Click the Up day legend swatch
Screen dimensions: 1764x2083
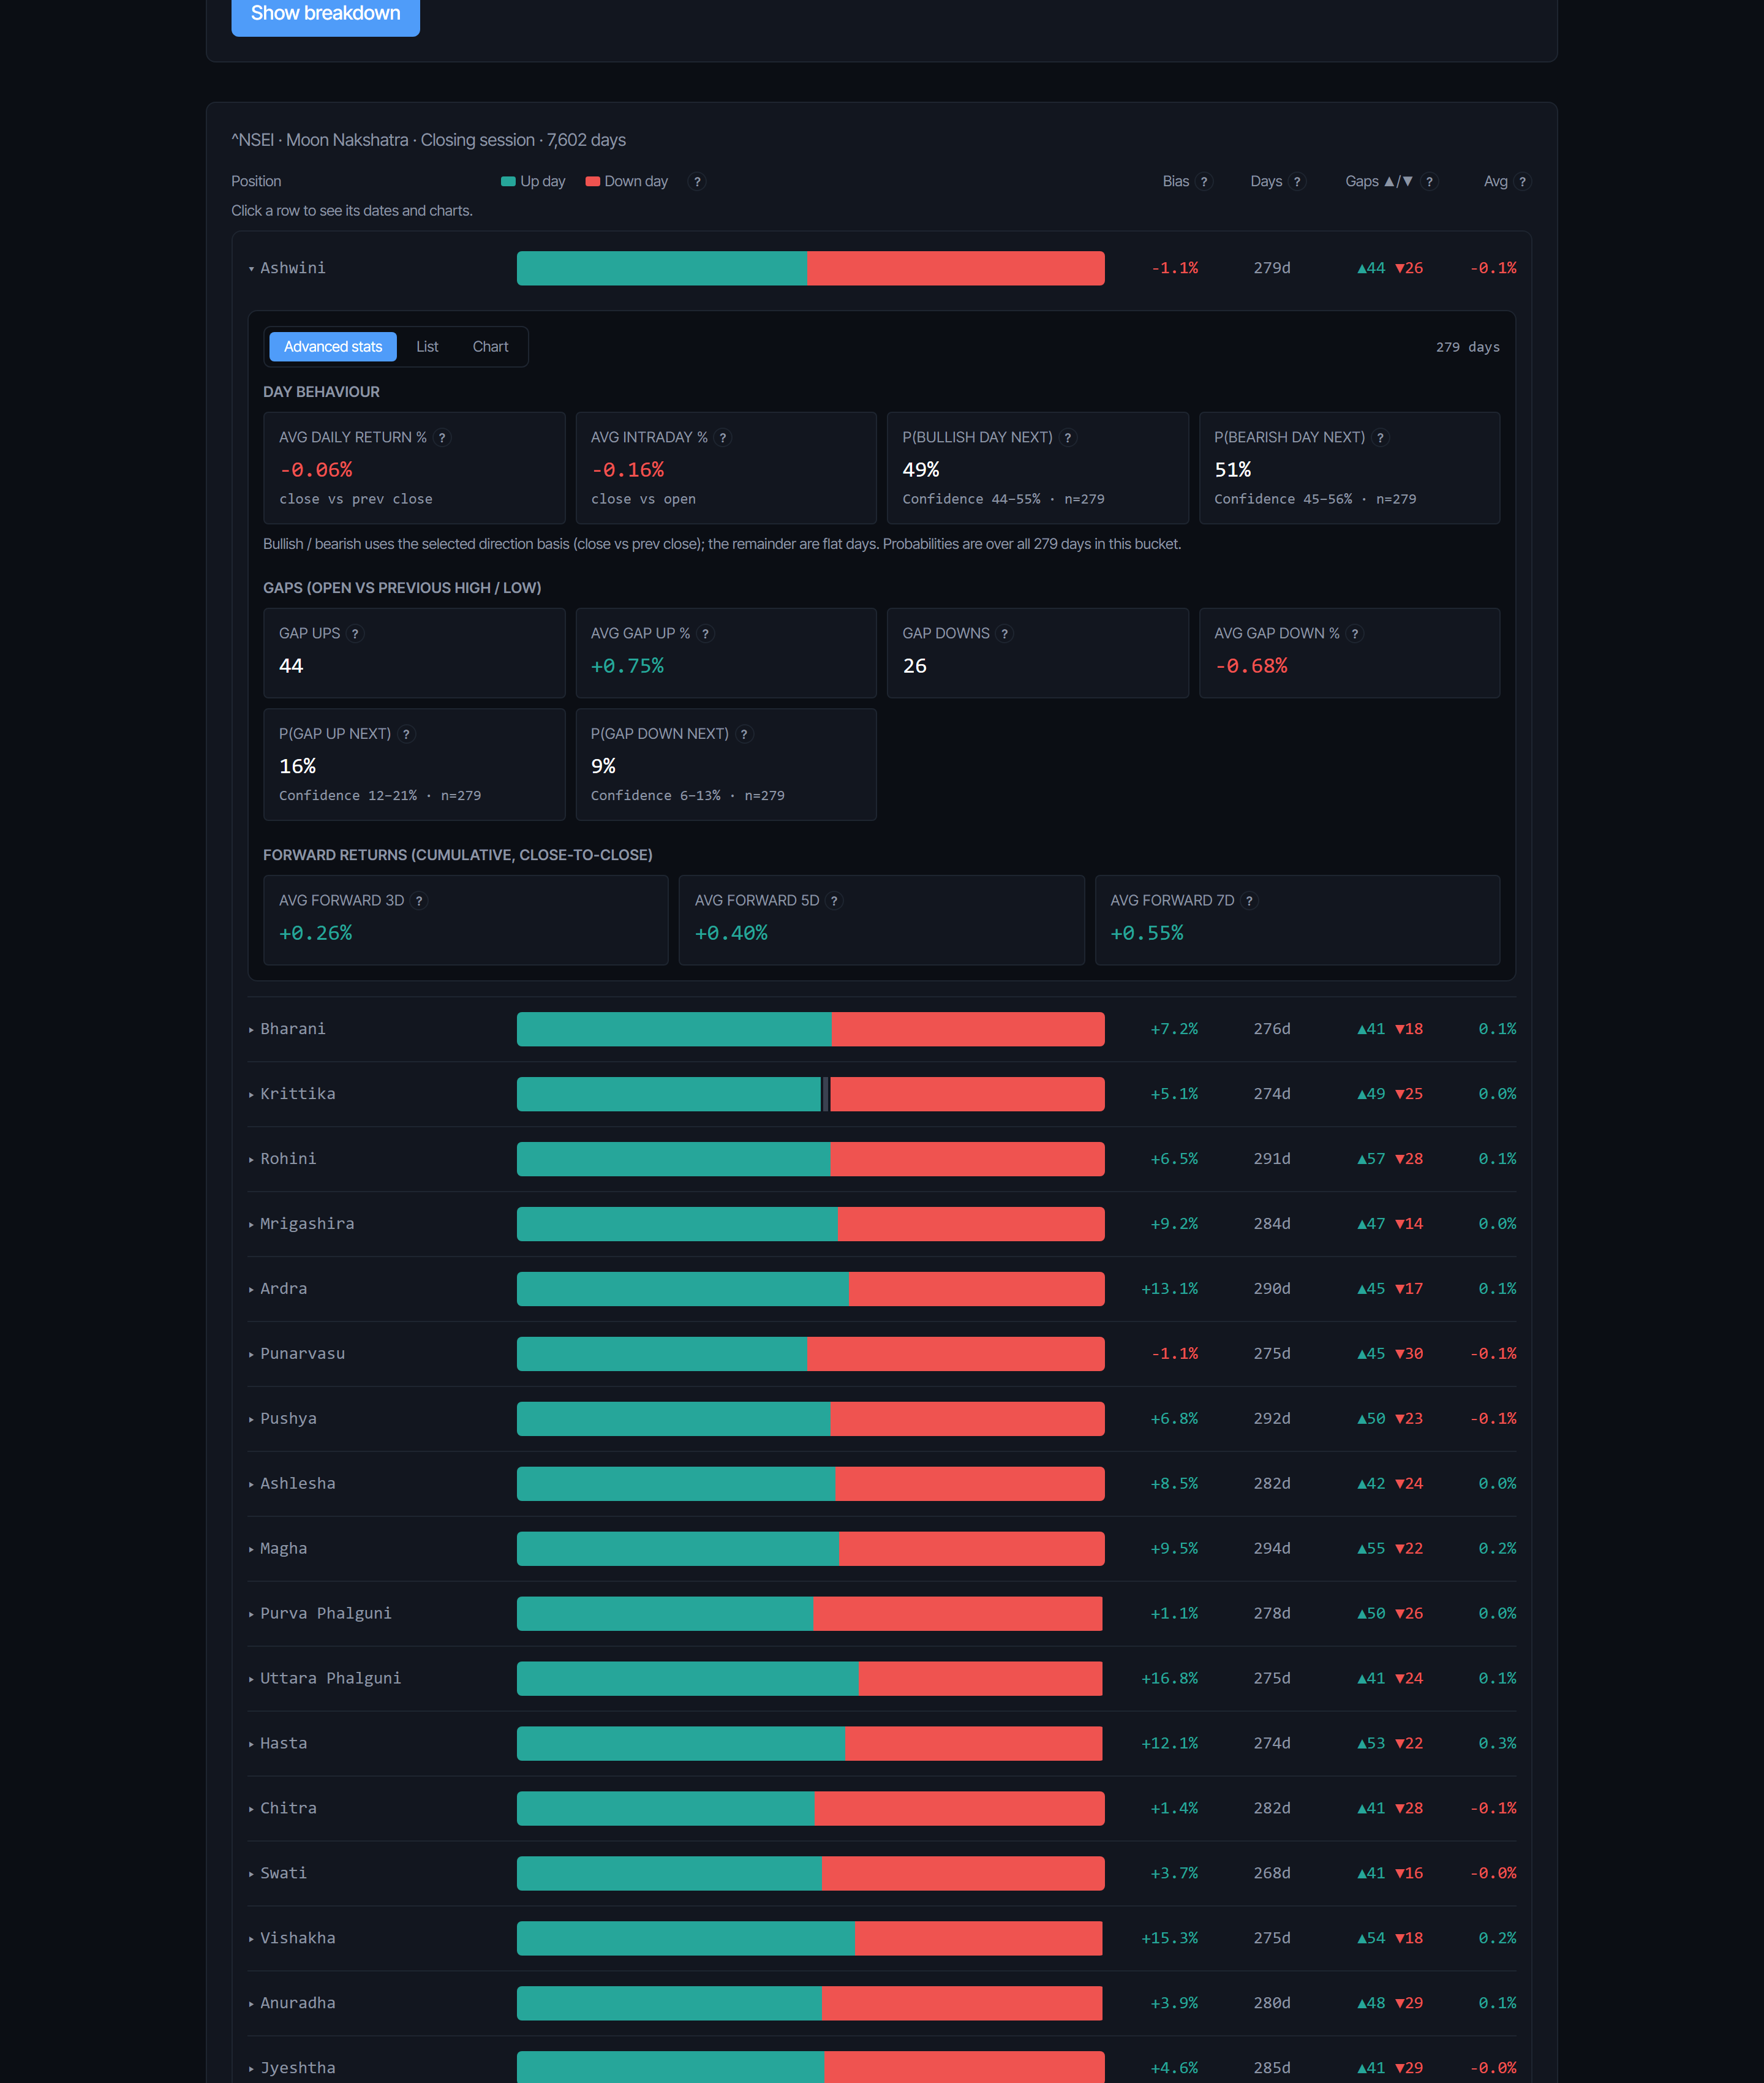(508, 182)
